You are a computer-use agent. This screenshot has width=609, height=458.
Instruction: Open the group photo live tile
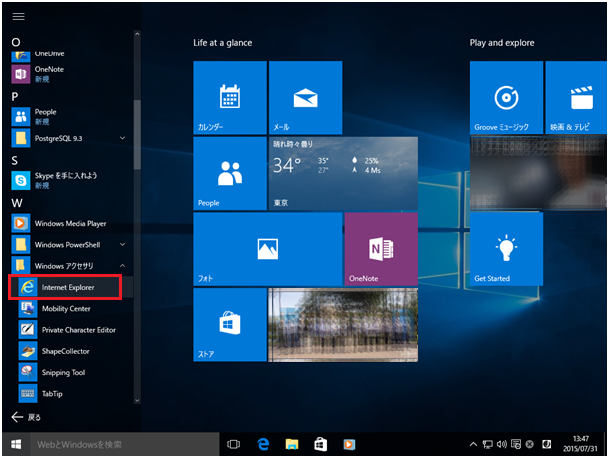[343, 325]
